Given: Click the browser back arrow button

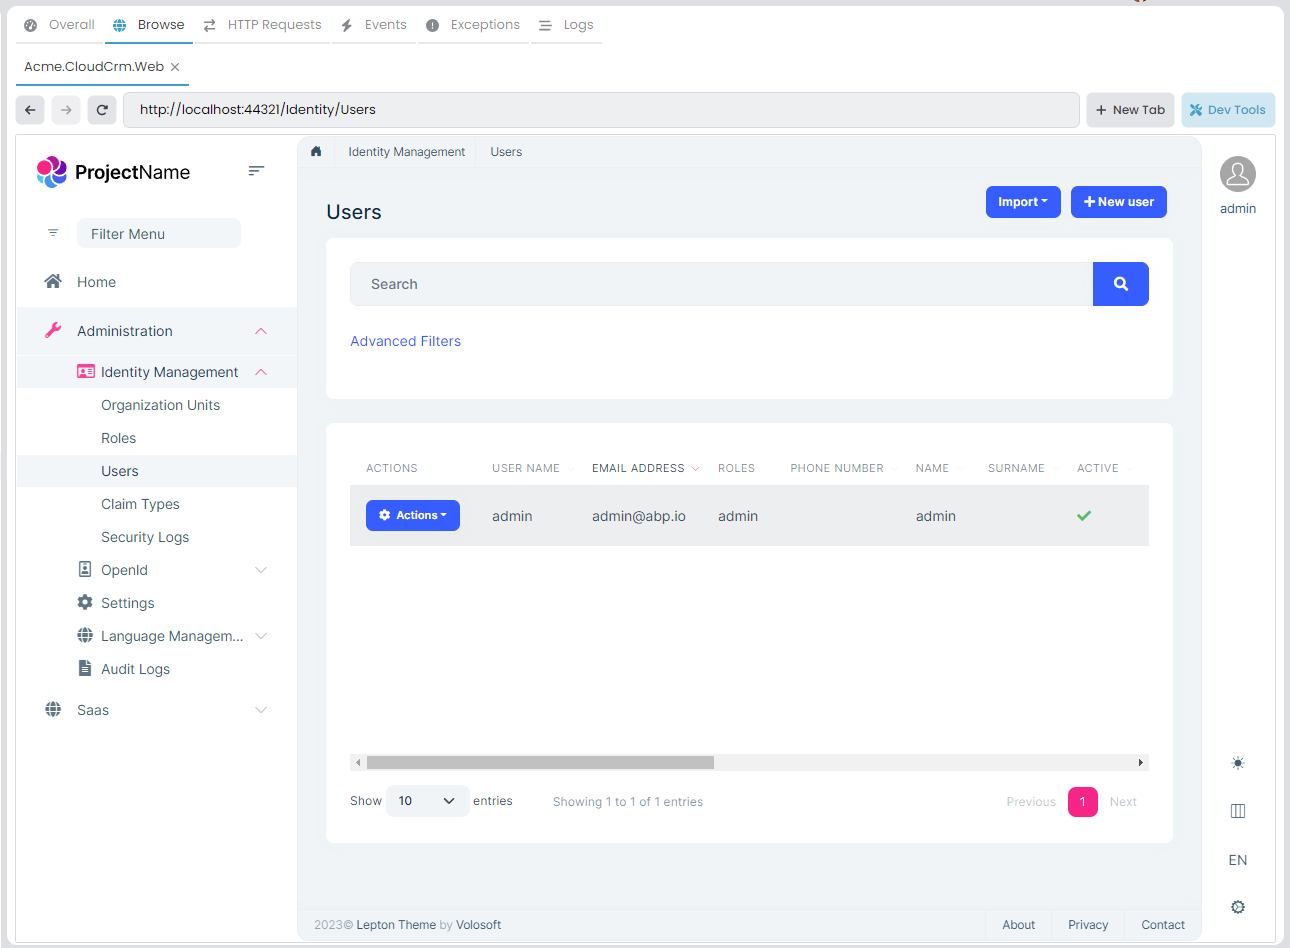Looking at the screenshot, I should tap(31, 110).
